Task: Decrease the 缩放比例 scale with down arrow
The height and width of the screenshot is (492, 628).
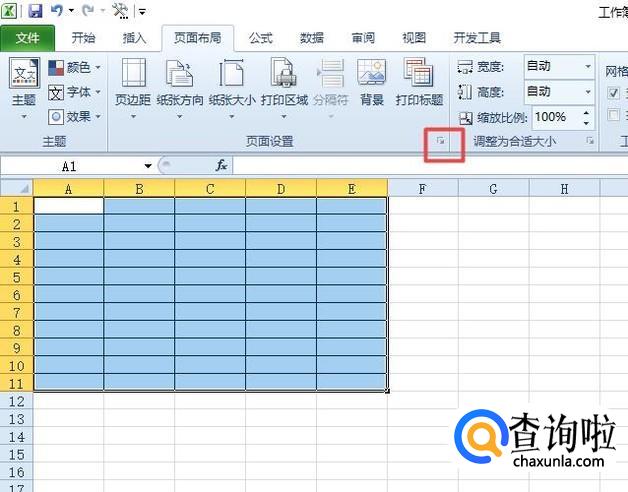Action: (x=586, y=123)
